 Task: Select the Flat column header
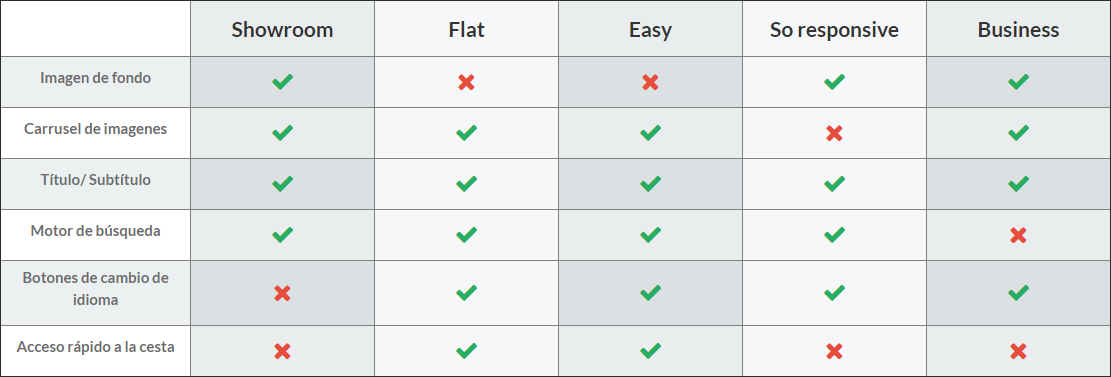click(466, 30)
